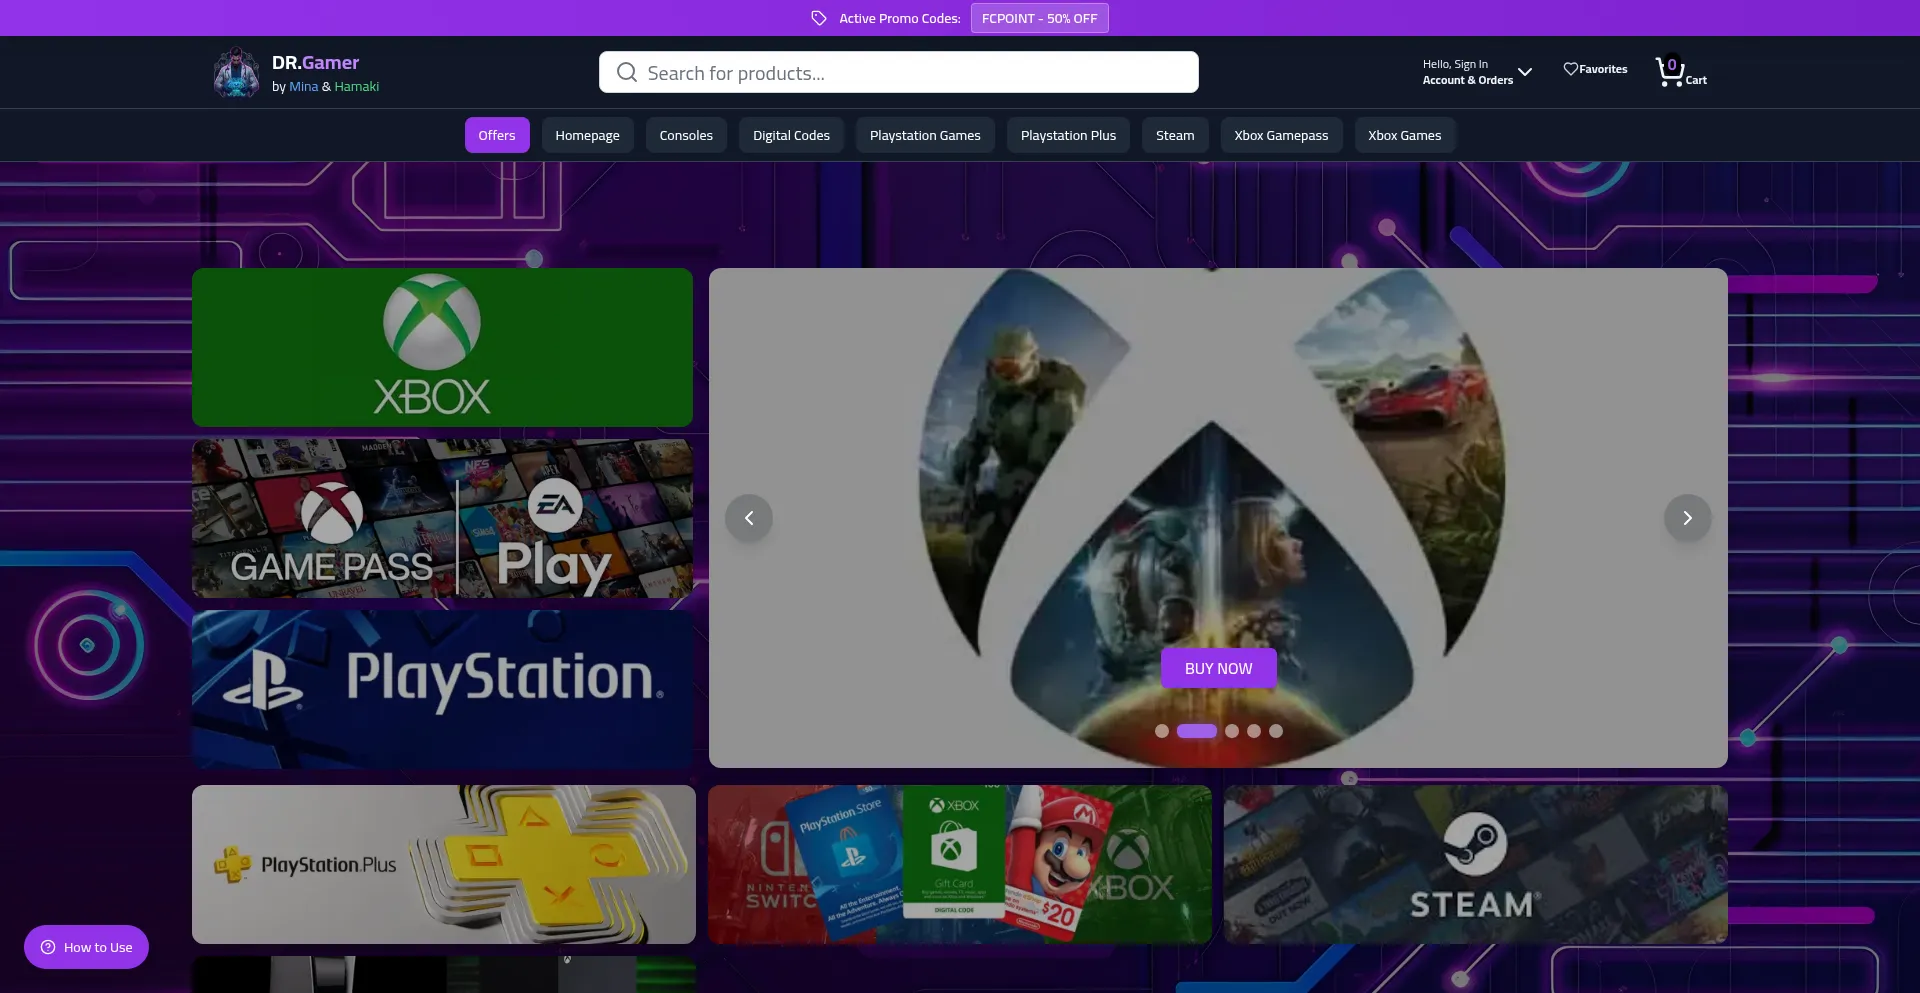Screen dimensions: 1920x993
Task: Open the Xbox Games category
Action: (1404, 135)
